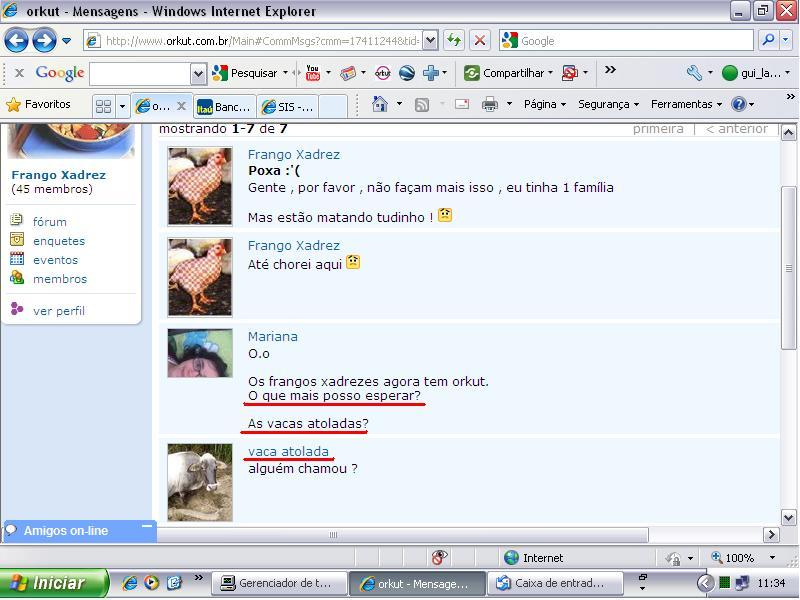The image size is (800, 600).
Task: Go to the Home page icon
Action: coord(380,104)
